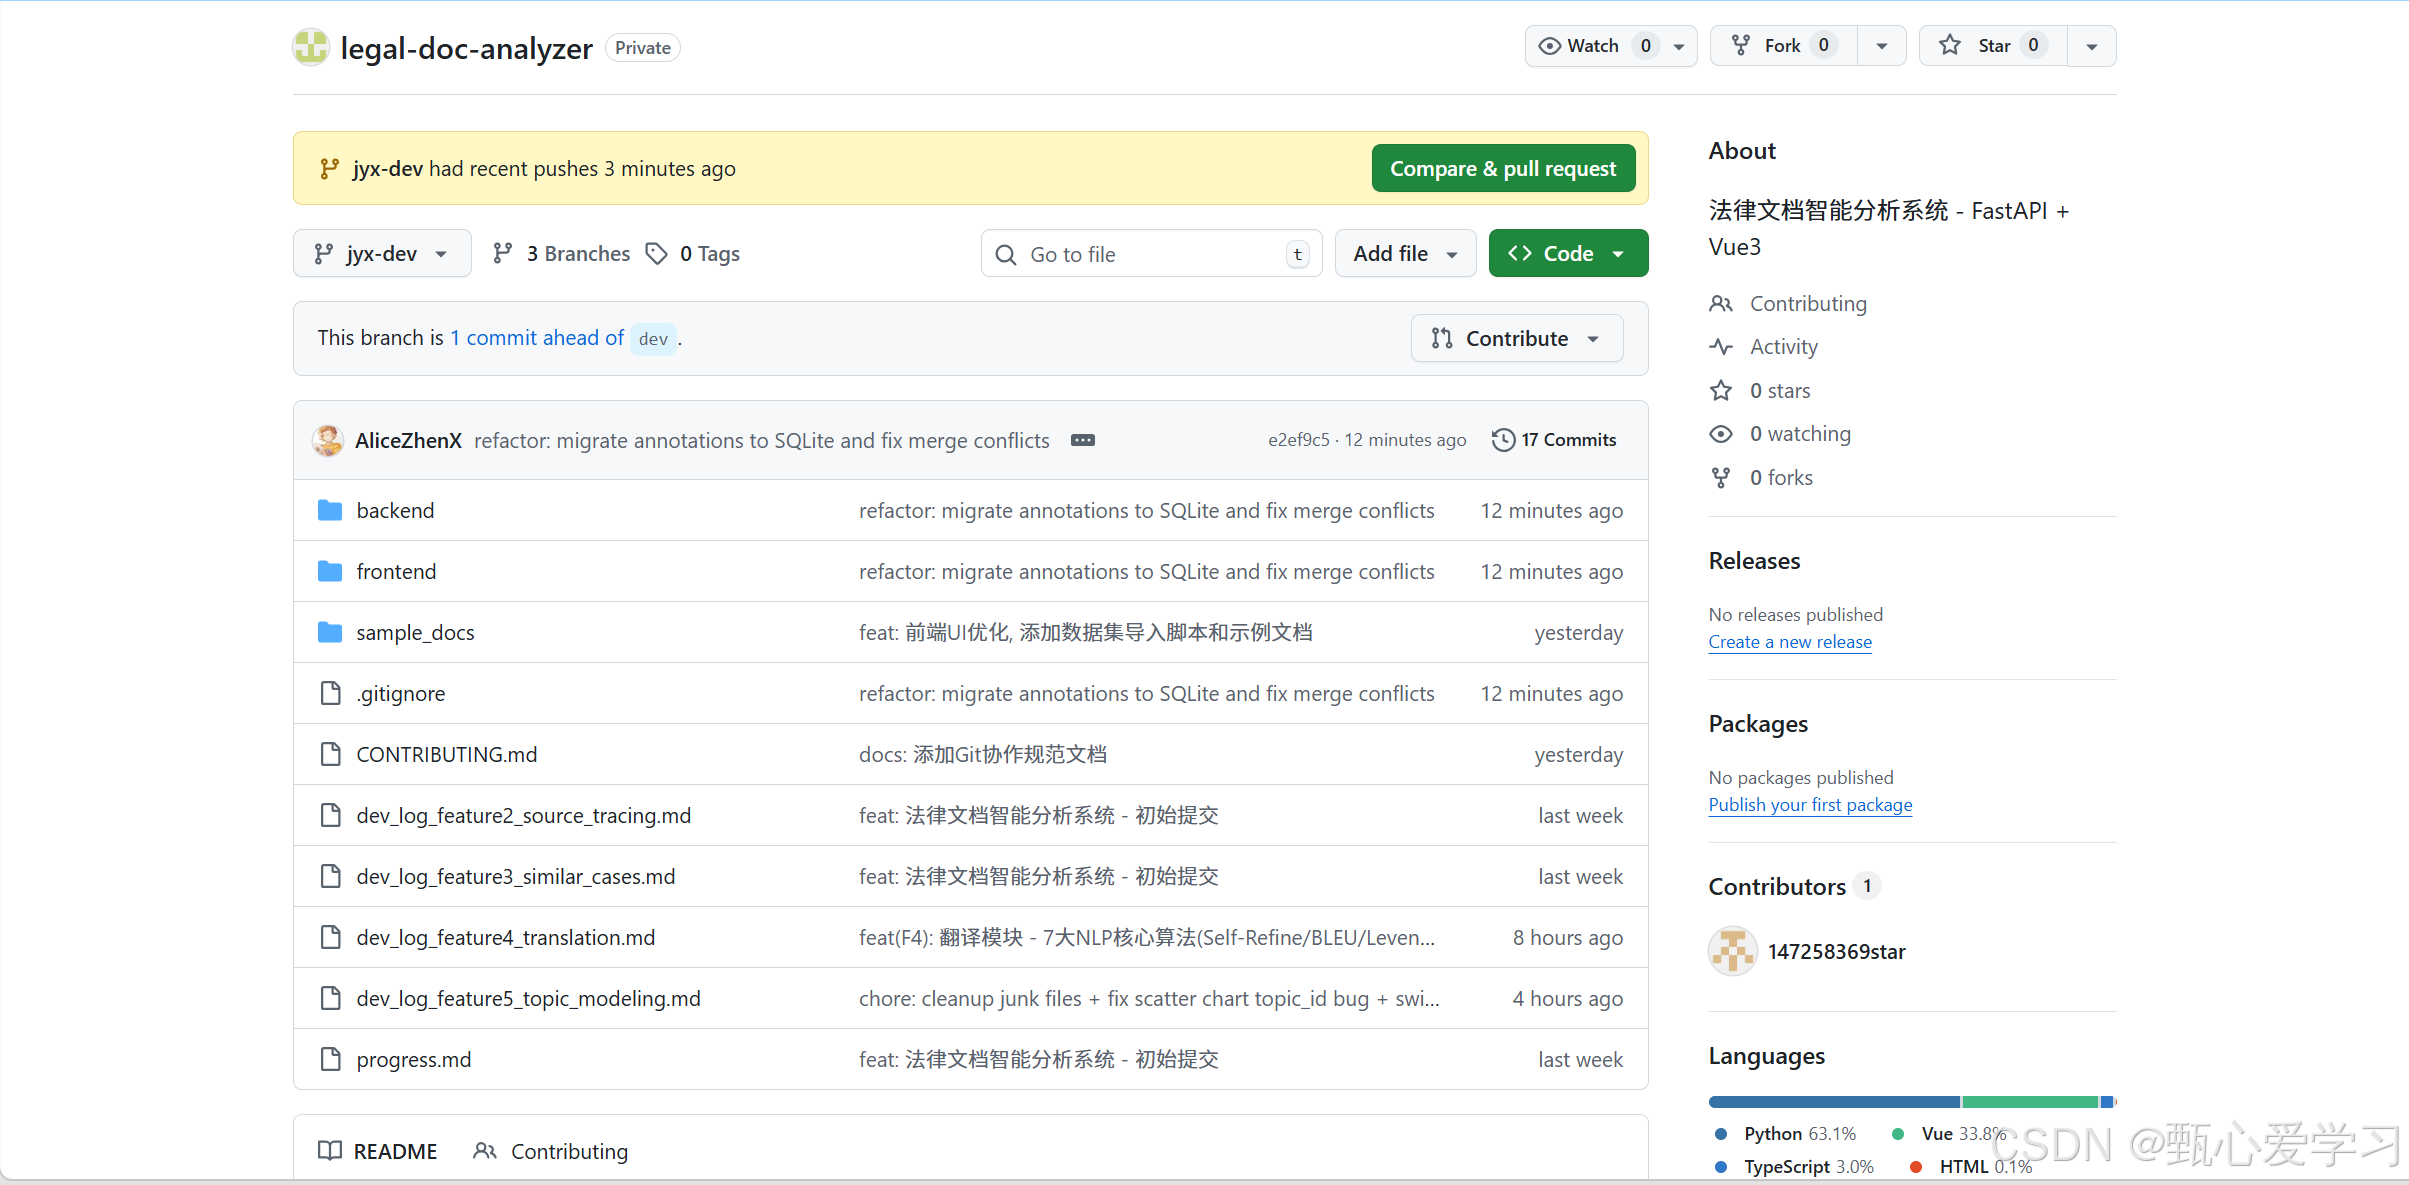Image resolution: width=2409 pixels, height=1185 pixels.
Task: Click the .gitignore file icon
Action: 330,694
